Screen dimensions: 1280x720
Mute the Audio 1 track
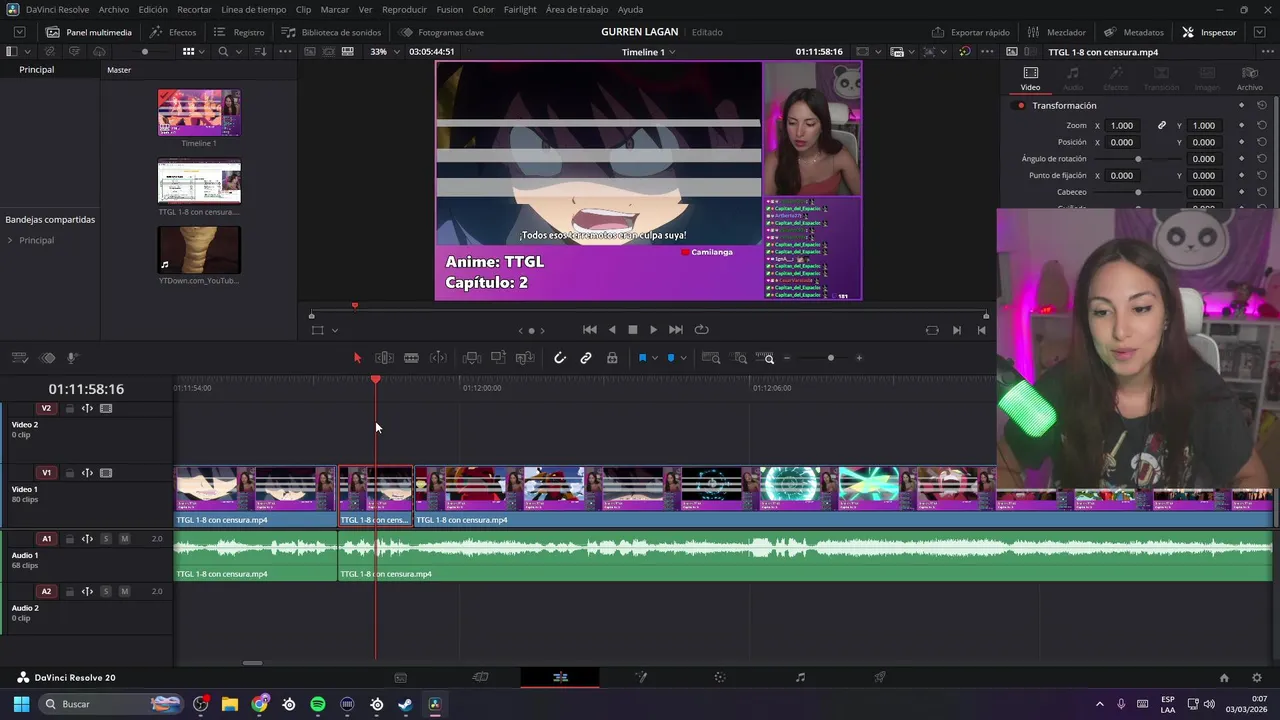pyautogui.click(x=124, y=539)
